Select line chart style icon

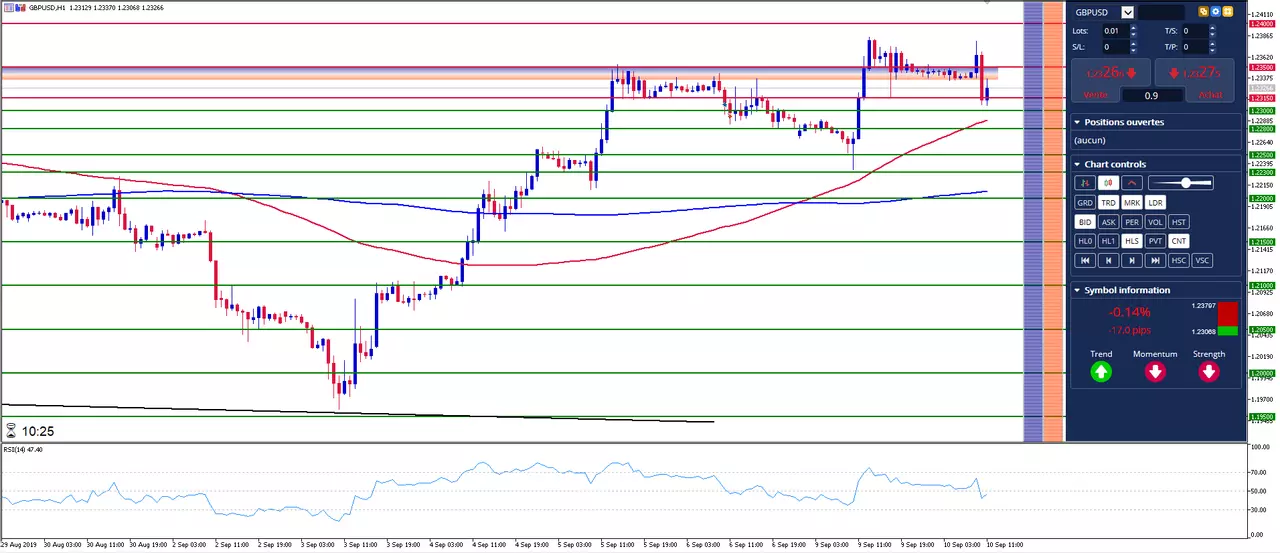[x=1132, y=183]
